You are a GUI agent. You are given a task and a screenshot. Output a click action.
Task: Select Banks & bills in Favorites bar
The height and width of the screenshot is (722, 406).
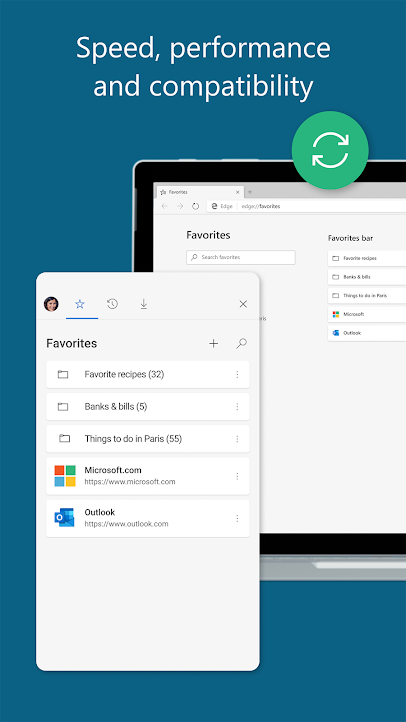[367, 277]
